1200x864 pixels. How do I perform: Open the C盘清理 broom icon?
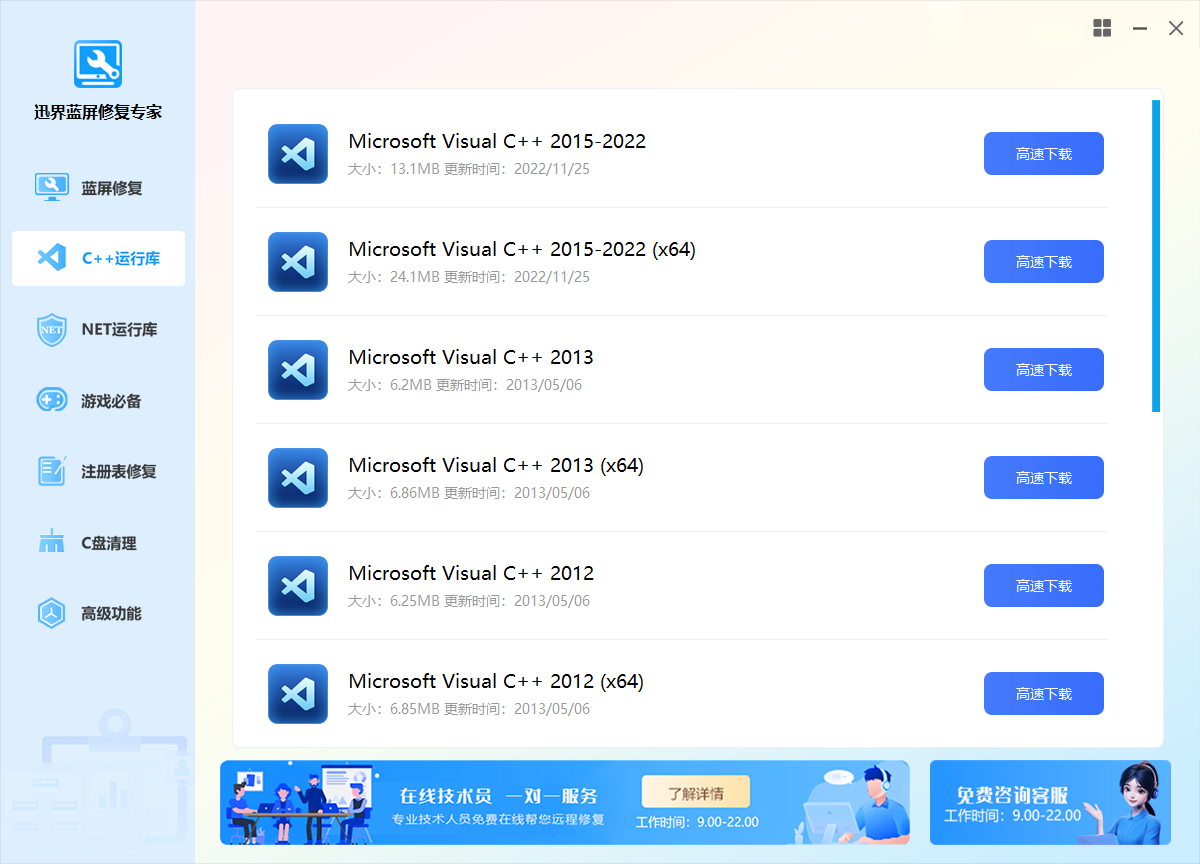(x=51, y=543)
